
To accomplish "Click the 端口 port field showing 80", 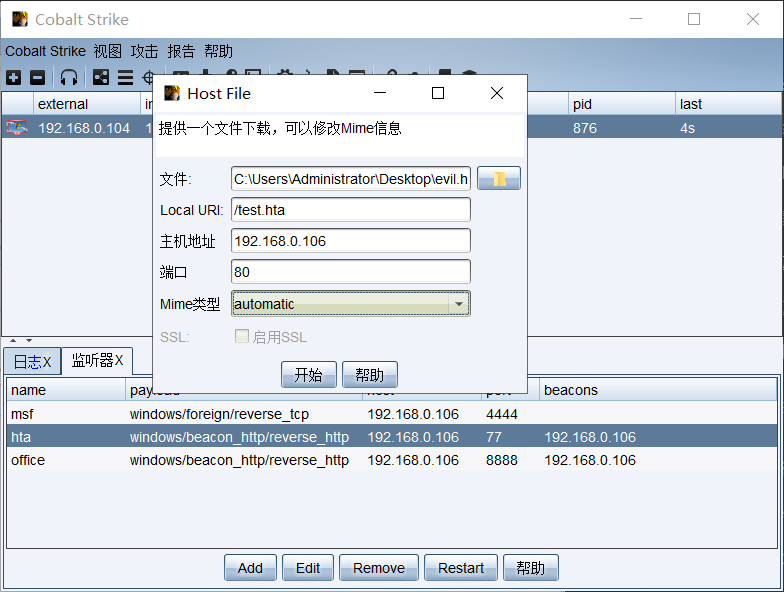I will pos(350,272).
